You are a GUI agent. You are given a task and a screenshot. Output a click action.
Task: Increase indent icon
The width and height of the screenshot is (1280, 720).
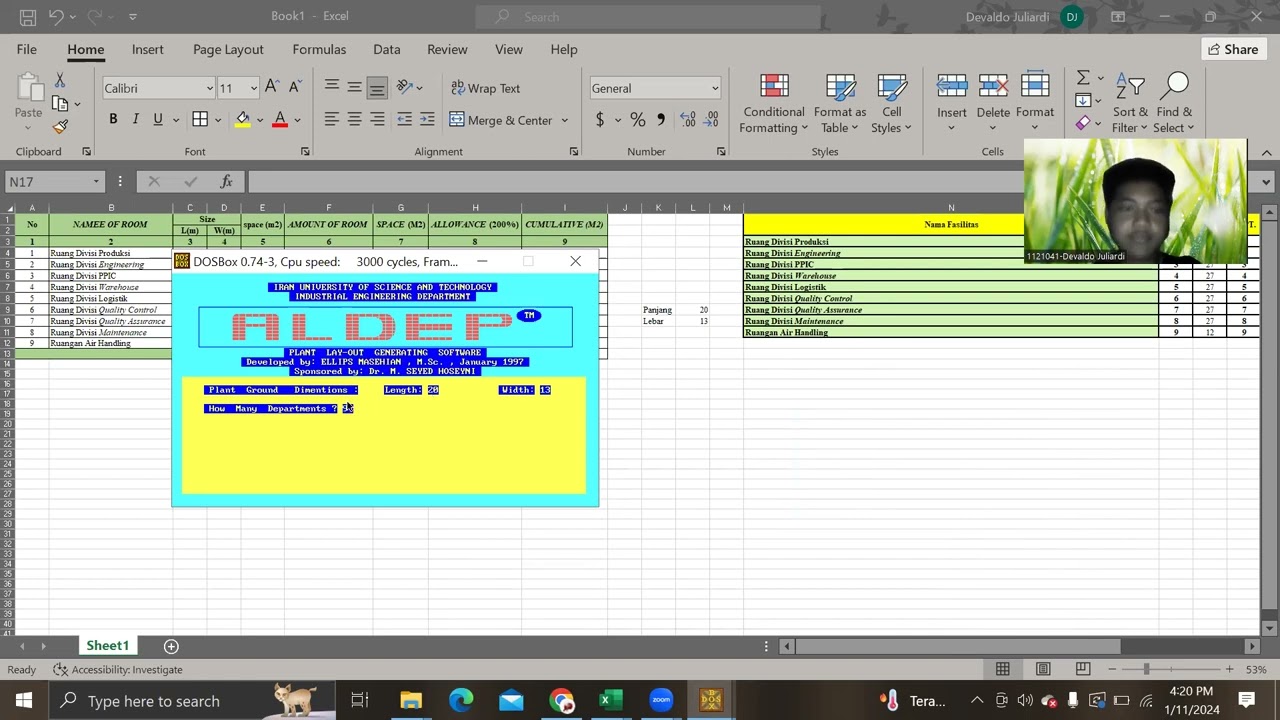coord(427,119)
